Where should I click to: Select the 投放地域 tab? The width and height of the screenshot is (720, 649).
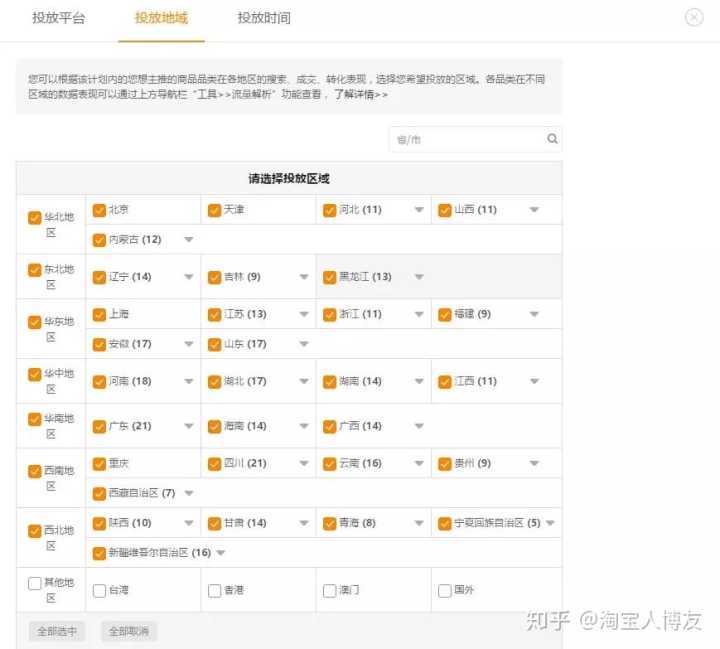click(x=161, y=18)
